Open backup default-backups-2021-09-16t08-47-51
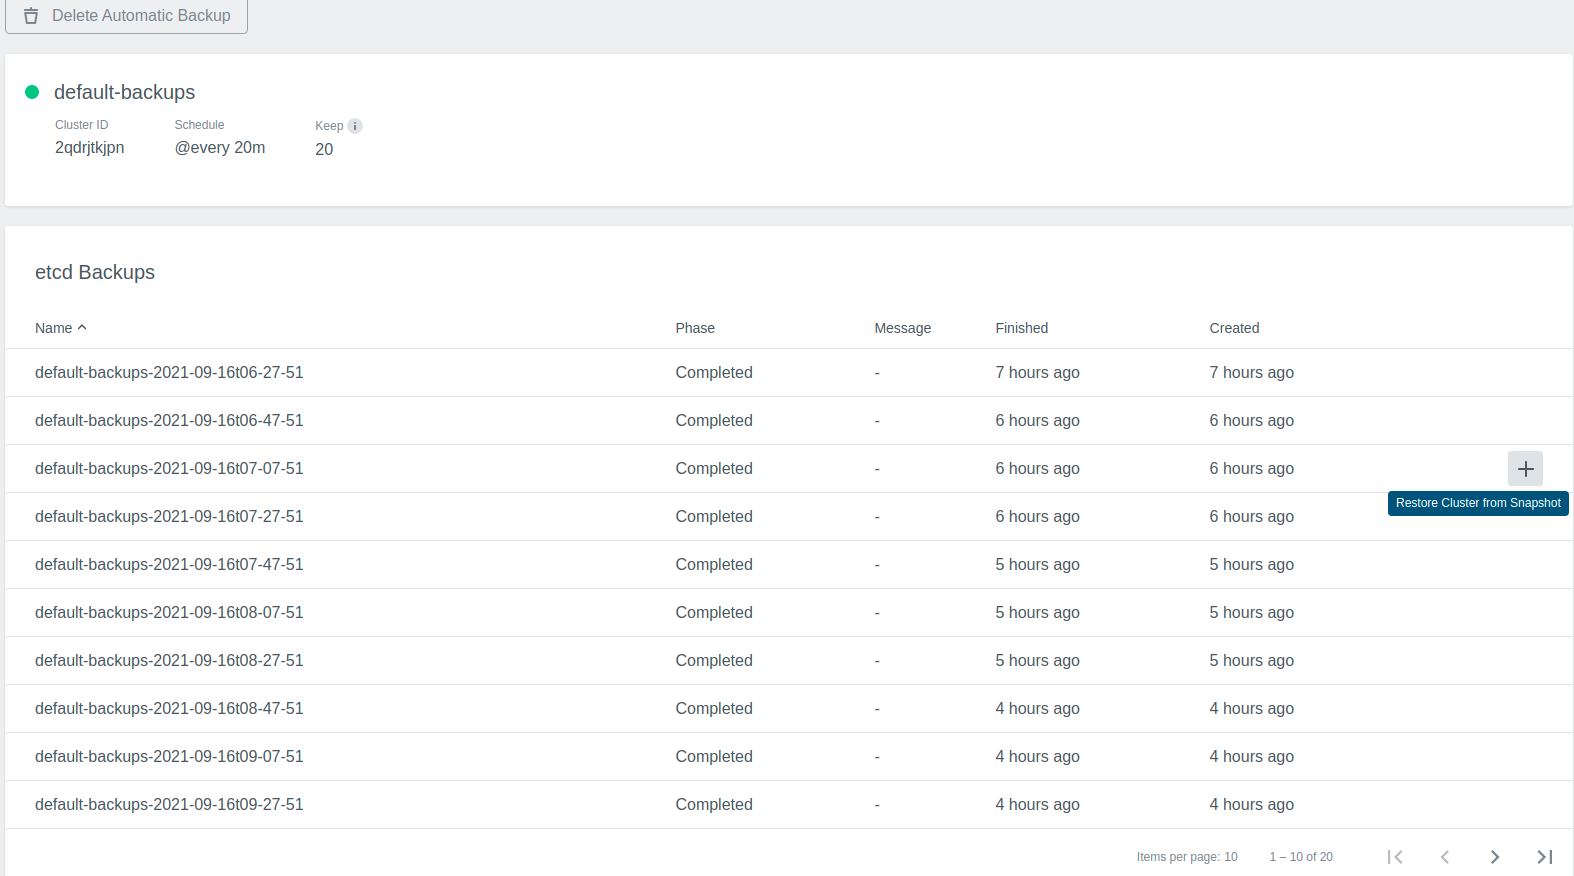 pyautogui.click(x=169, y=709)
